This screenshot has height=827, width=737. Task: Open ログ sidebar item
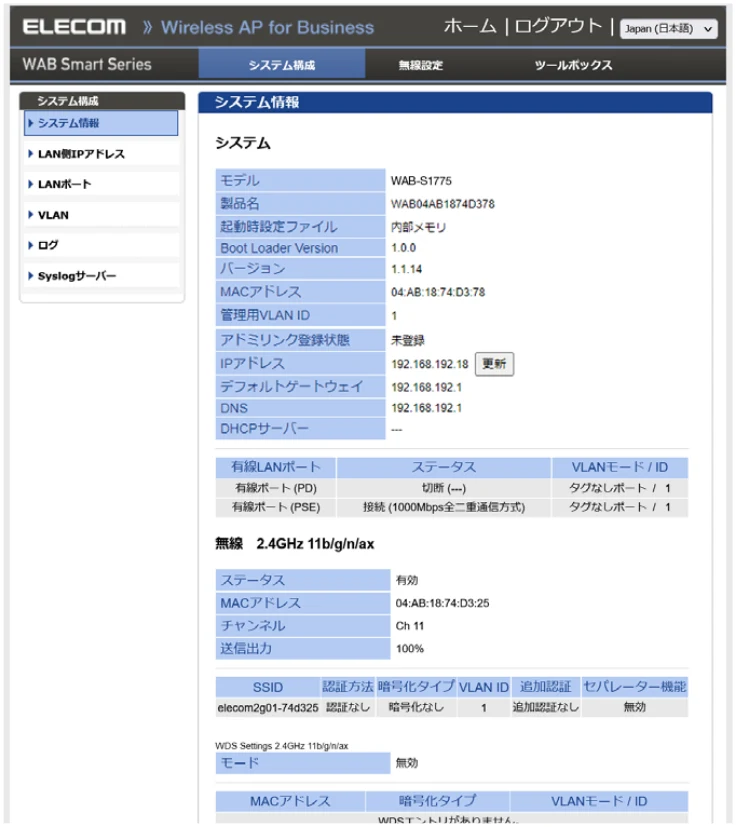pos(101,245)
